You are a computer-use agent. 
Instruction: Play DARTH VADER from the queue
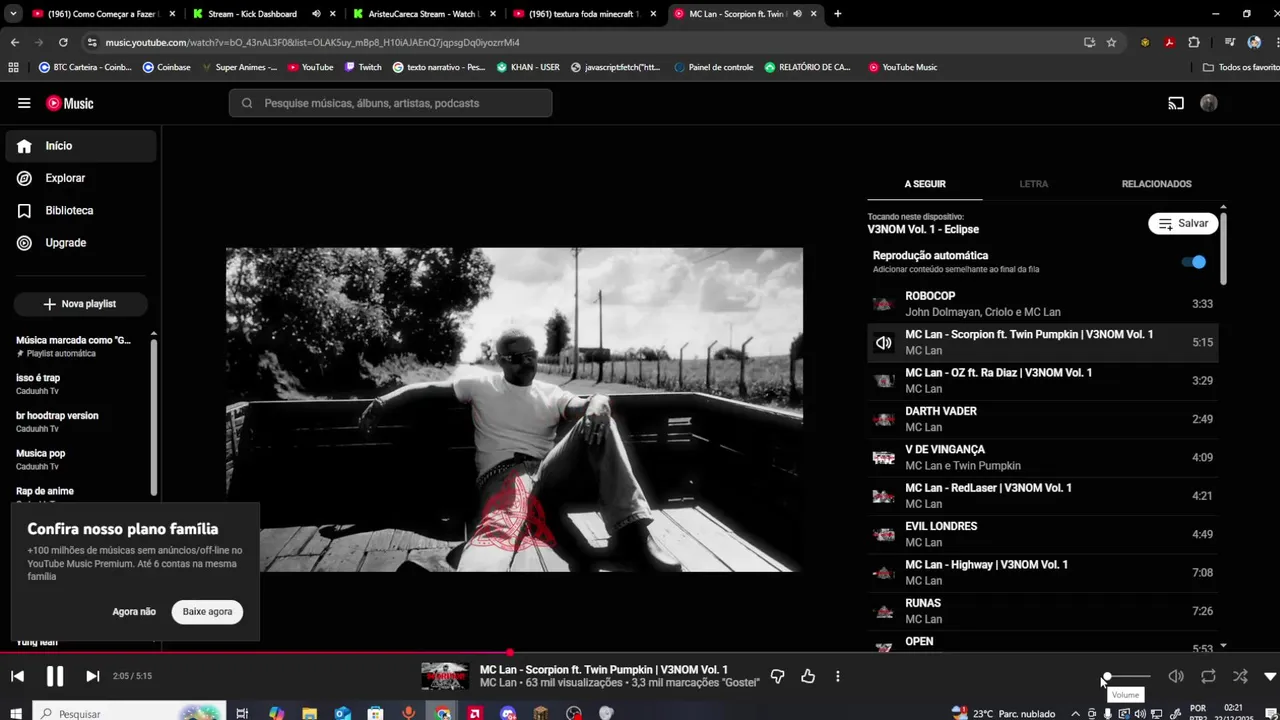pos(1043,419)
